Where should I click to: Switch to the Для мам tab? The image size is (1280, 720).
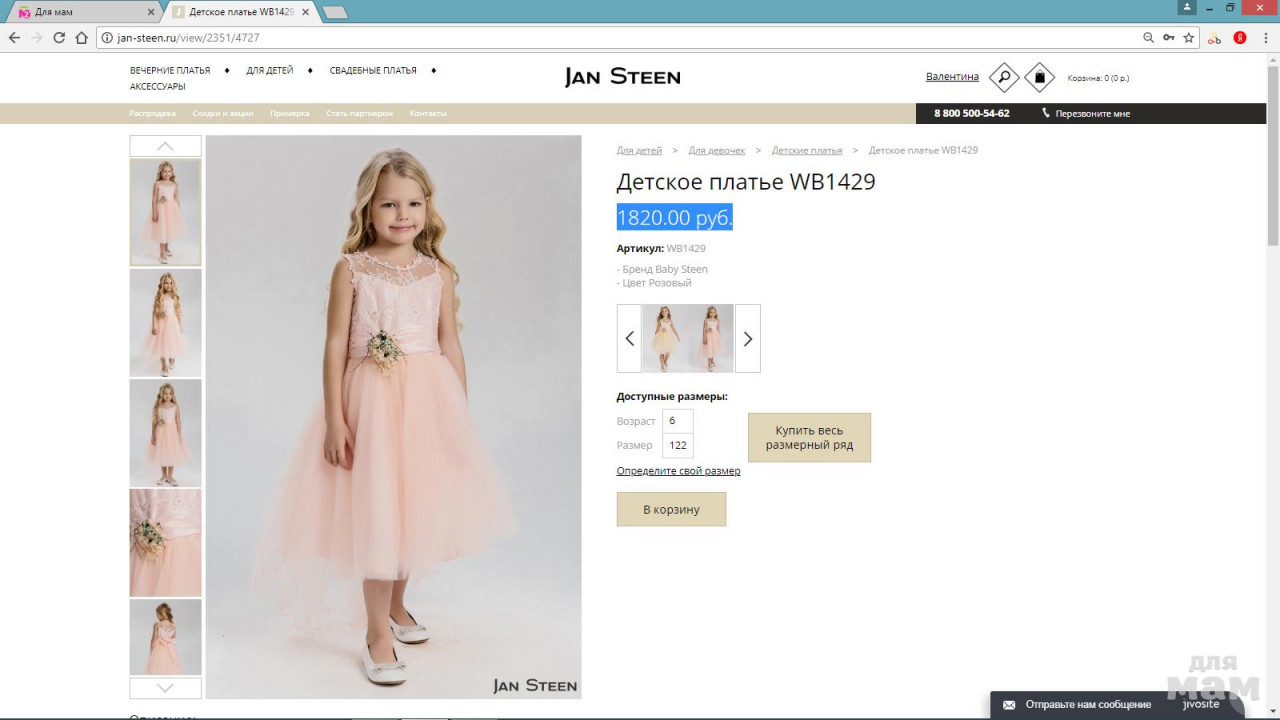coord(80,12)
